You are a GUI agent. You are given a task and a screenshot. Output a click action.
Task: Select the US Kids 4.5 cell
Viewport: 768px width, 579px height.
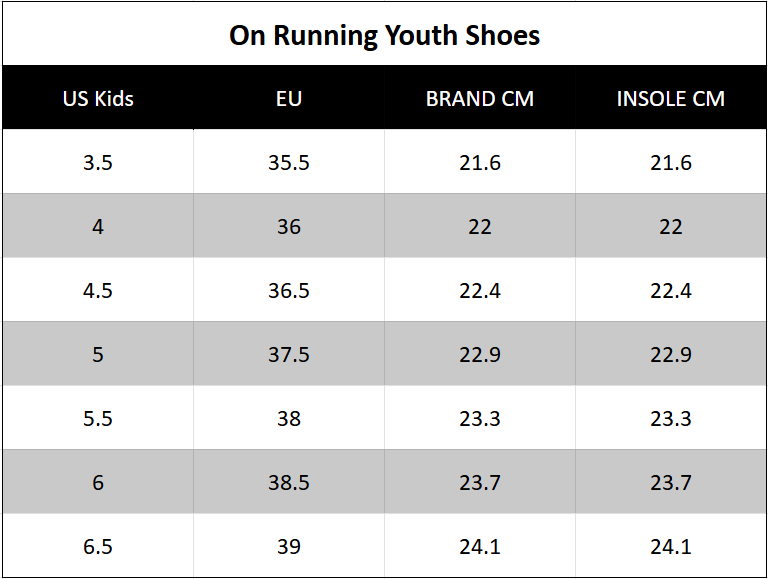tap(98, 291)
